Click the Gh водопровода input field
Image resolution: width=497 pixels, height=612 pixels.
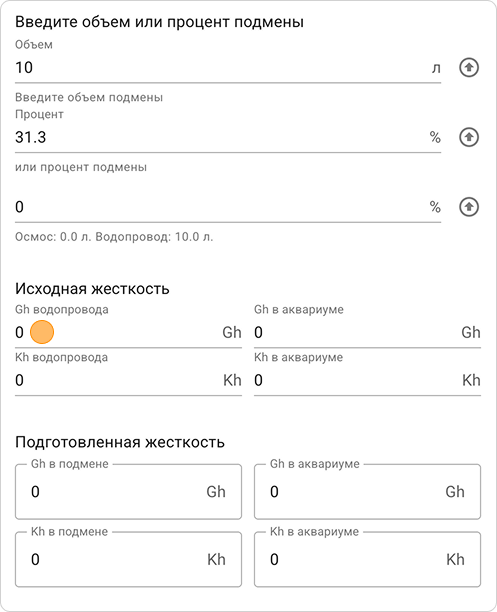click(x=128, y=333)
